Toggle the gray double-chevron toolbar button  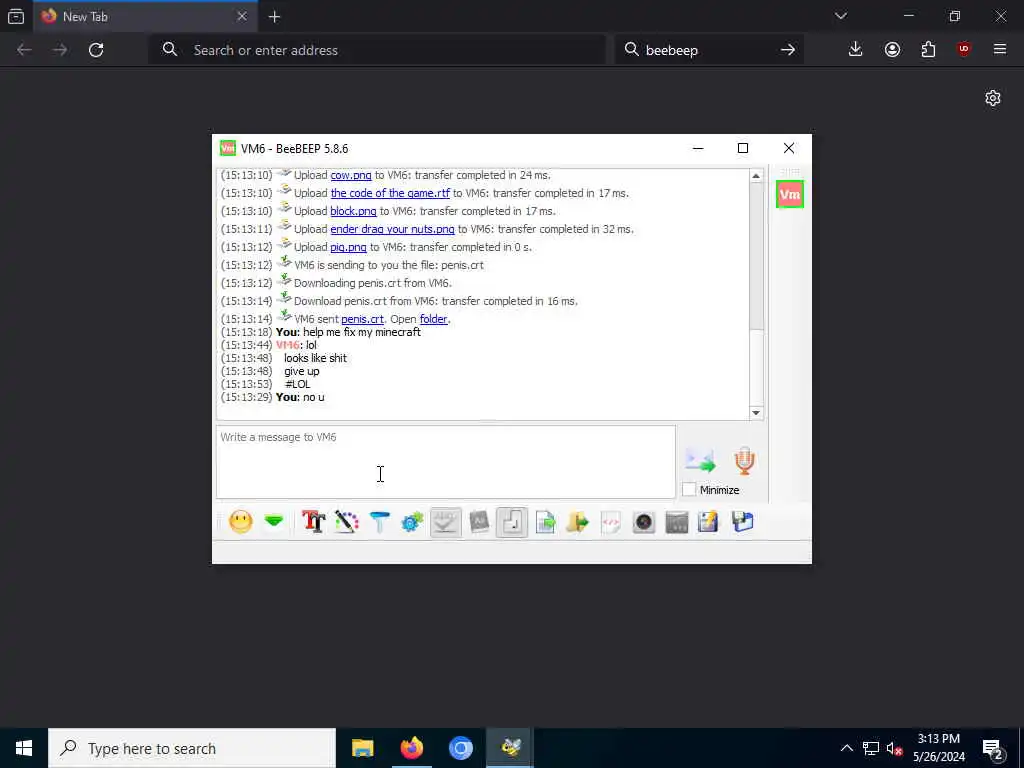445,522
